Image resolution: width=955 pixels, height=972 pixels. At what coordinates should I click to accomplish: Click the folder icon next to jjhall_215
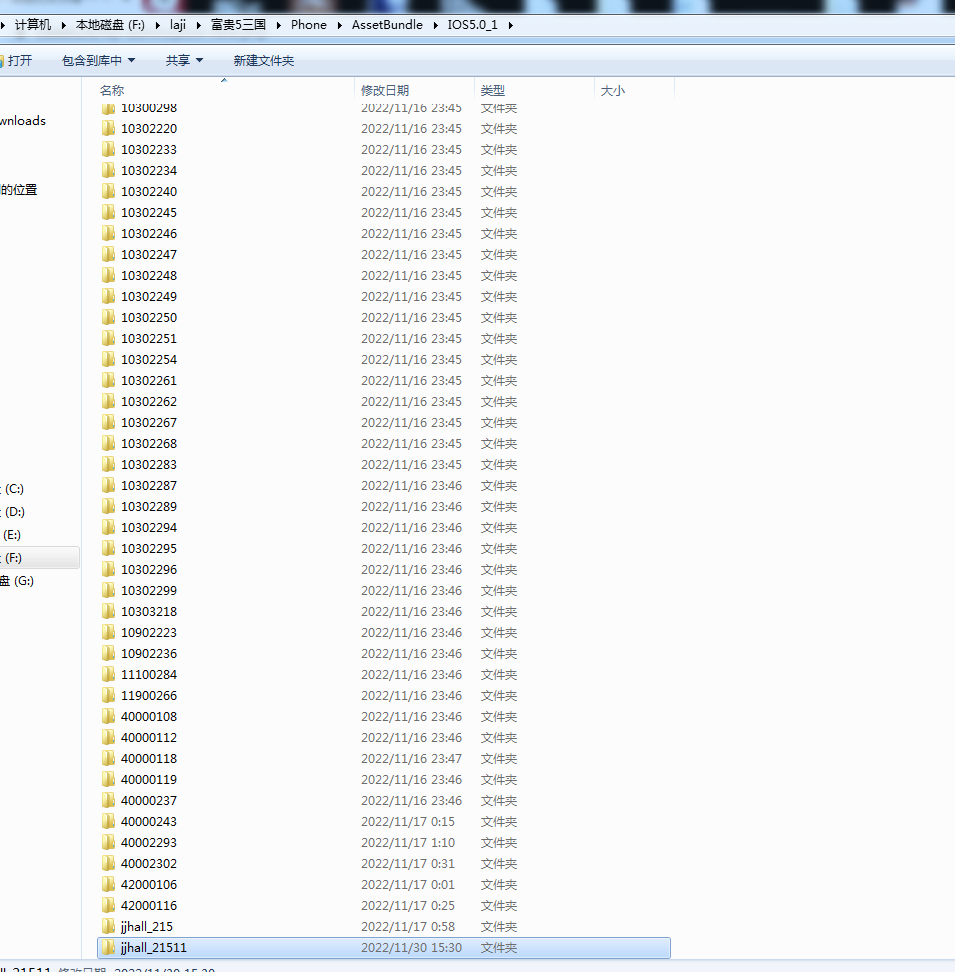coord(108,926)
